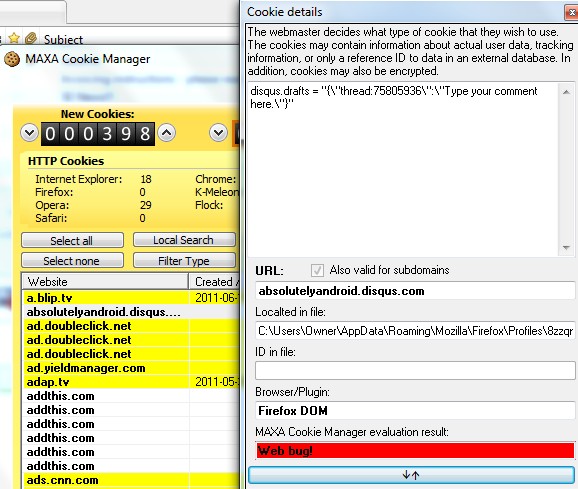Click the disqus.drafts cookie content text
The image size is (578, 489).
tap(393, 97)
